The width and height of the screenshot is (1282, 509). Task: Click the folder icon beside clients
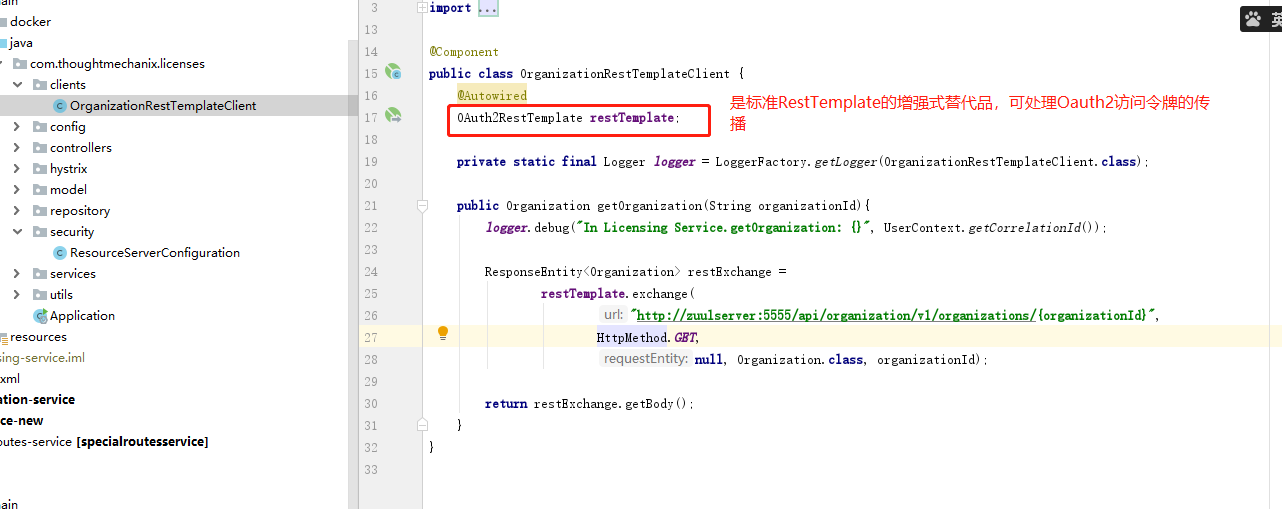pos(40,85)
